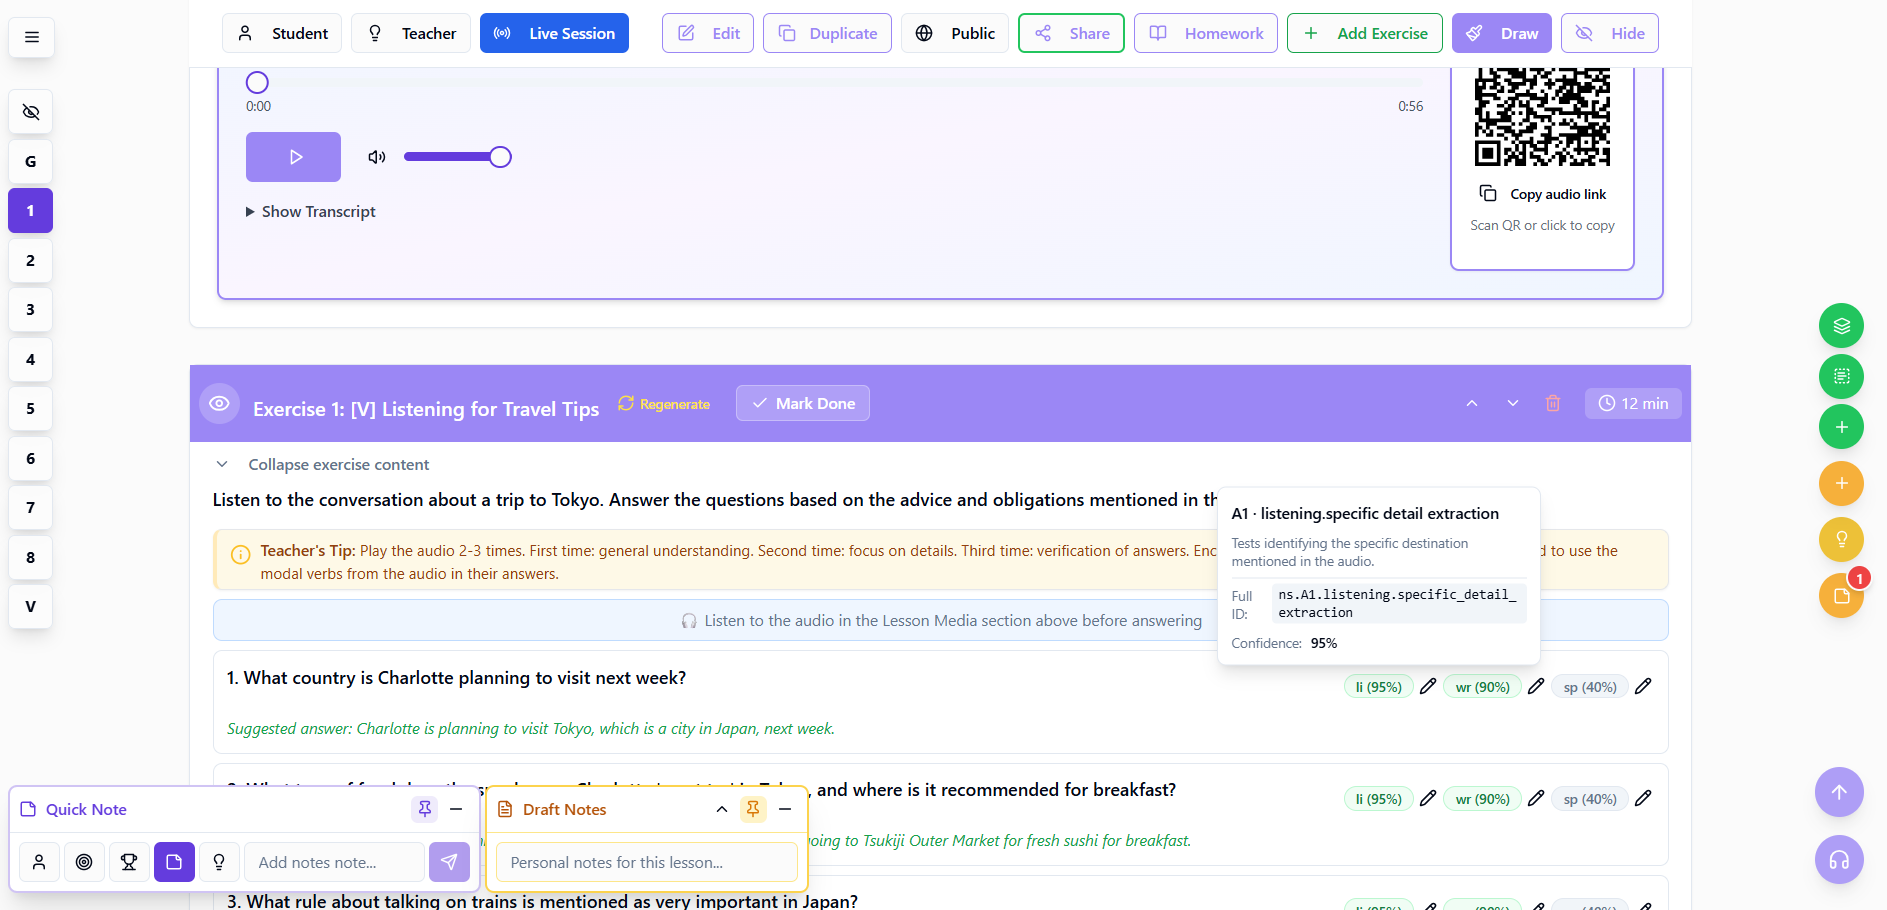Screen dimensions: 1887x910
Task: Delete Exercise 1 with the trash icon
Action: pos(1553,404)
